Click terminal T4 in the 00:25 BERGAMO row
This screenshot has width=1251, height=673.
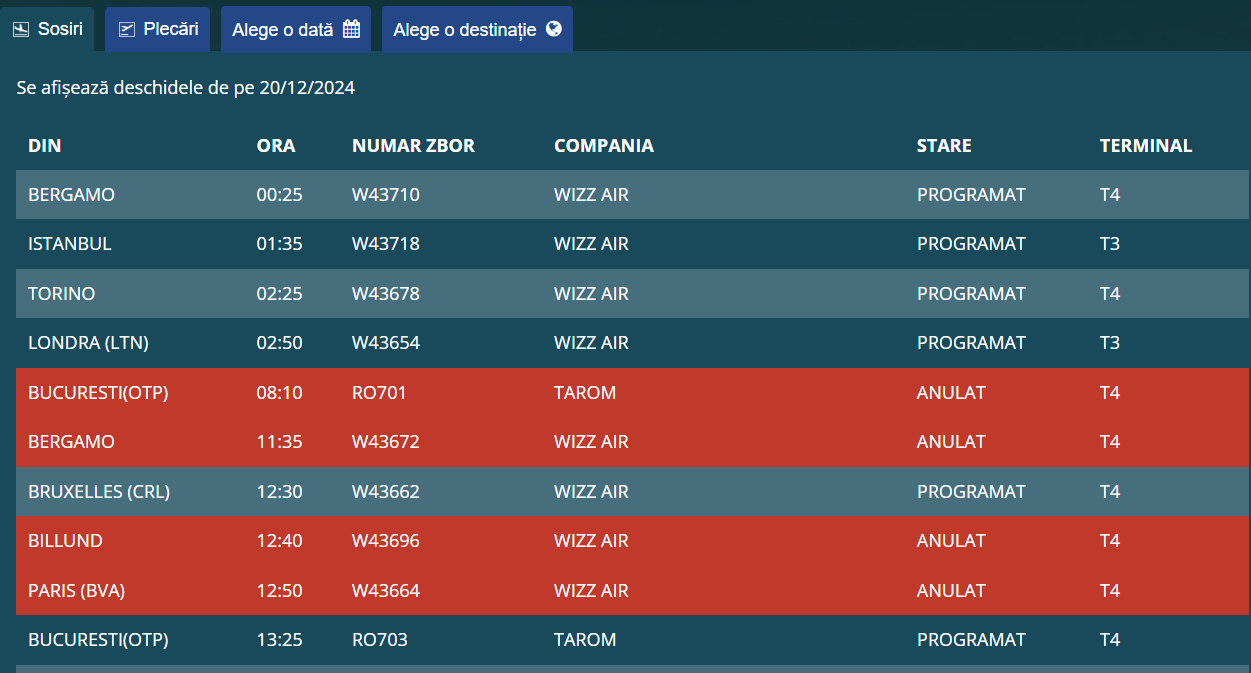(x=1110, y=195)
